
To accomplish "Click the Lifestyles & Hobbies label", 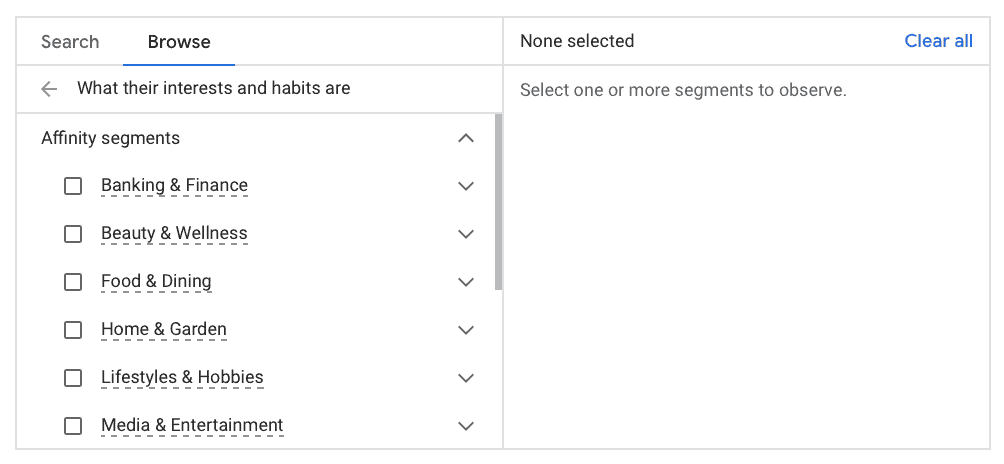I will click(182, 378).
